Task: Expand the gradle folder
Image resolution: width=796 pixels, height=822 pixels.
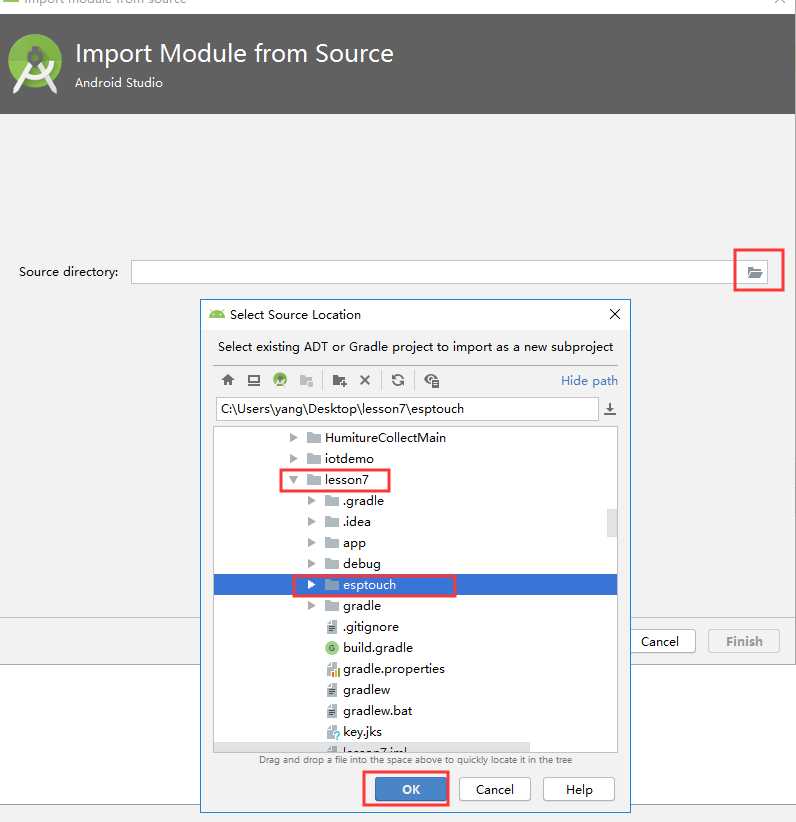Action: click(311, 605)
